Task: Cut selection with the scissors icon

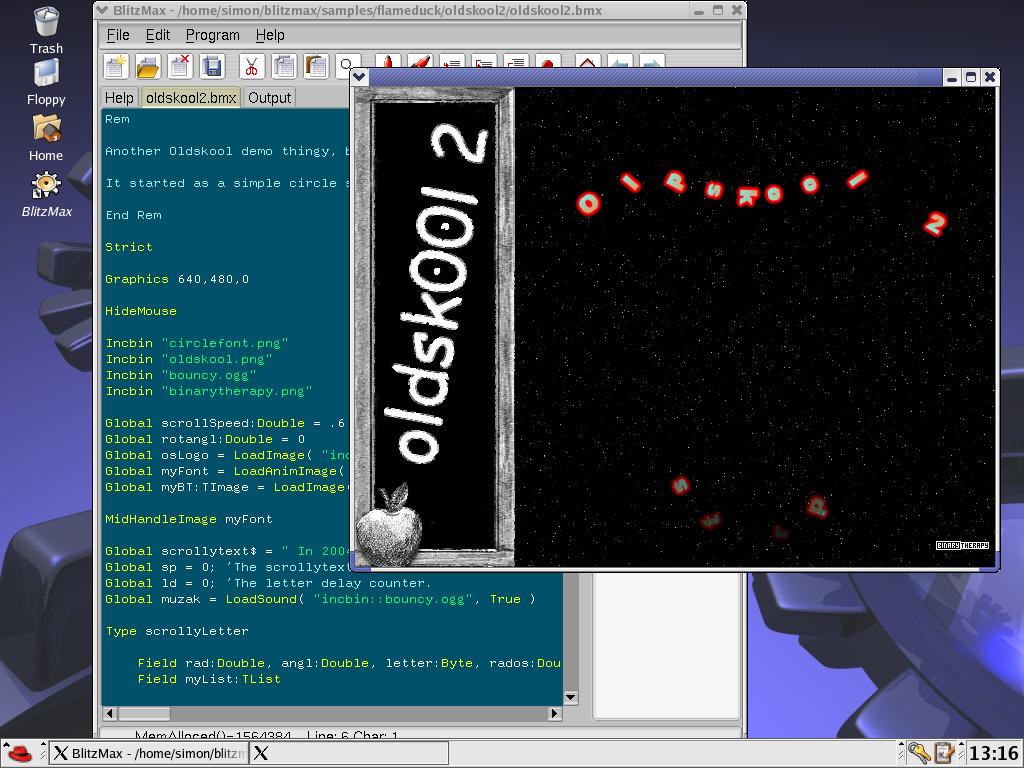Action: [x=251, y=66]
